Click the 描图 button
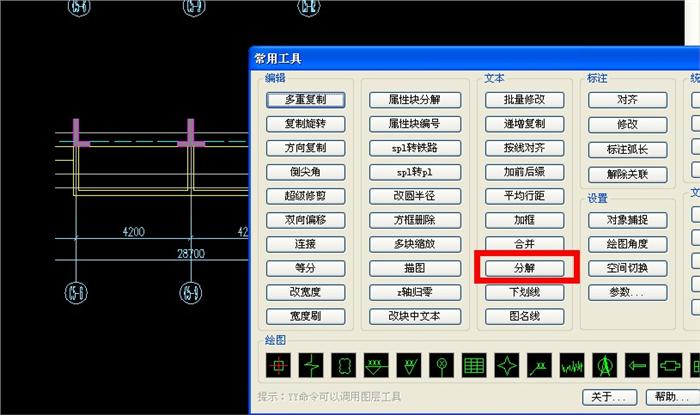This screenshot has width=700, height=415. (x=415, y=269)
